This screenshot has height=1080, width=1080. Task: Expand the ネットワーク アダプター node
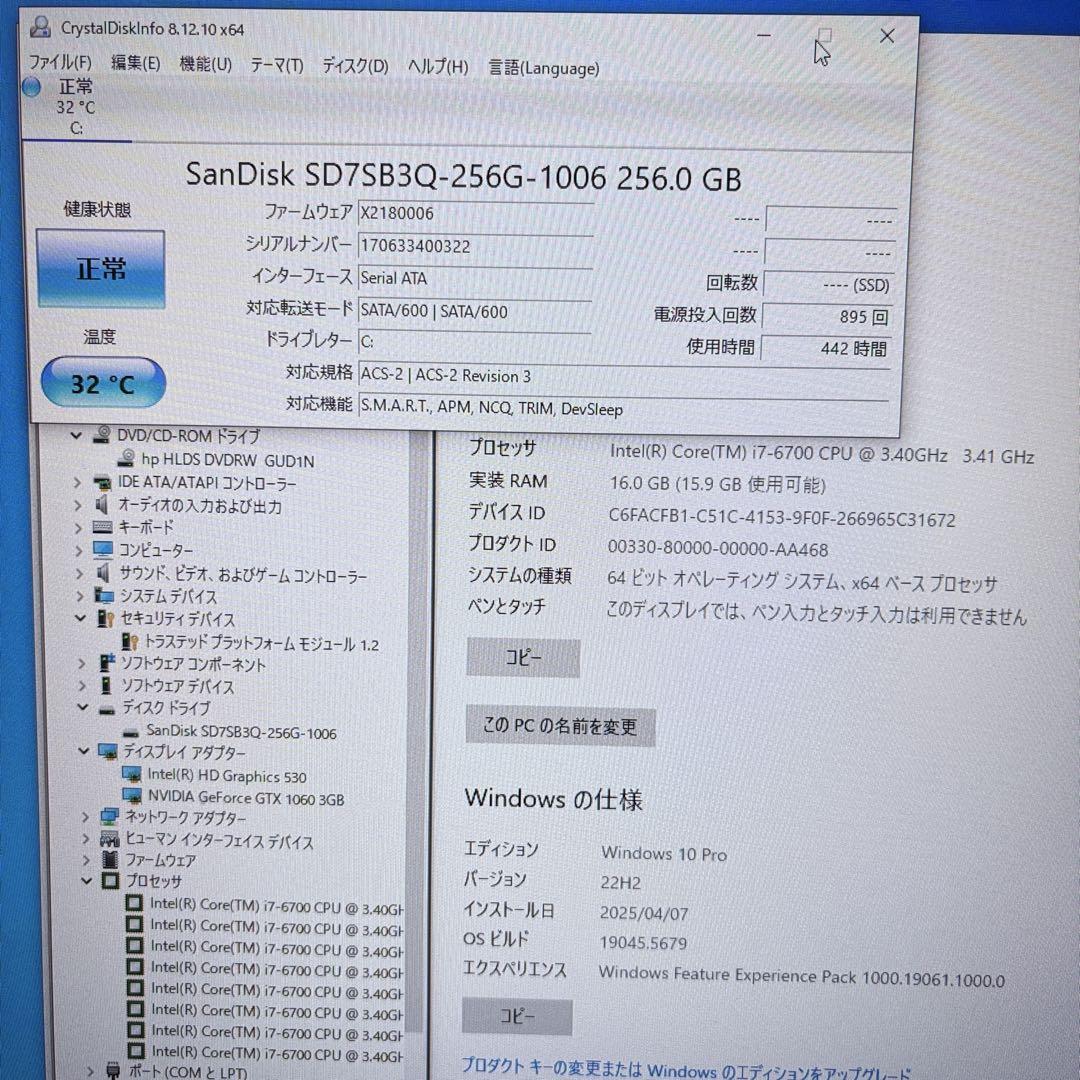[85, 818]
